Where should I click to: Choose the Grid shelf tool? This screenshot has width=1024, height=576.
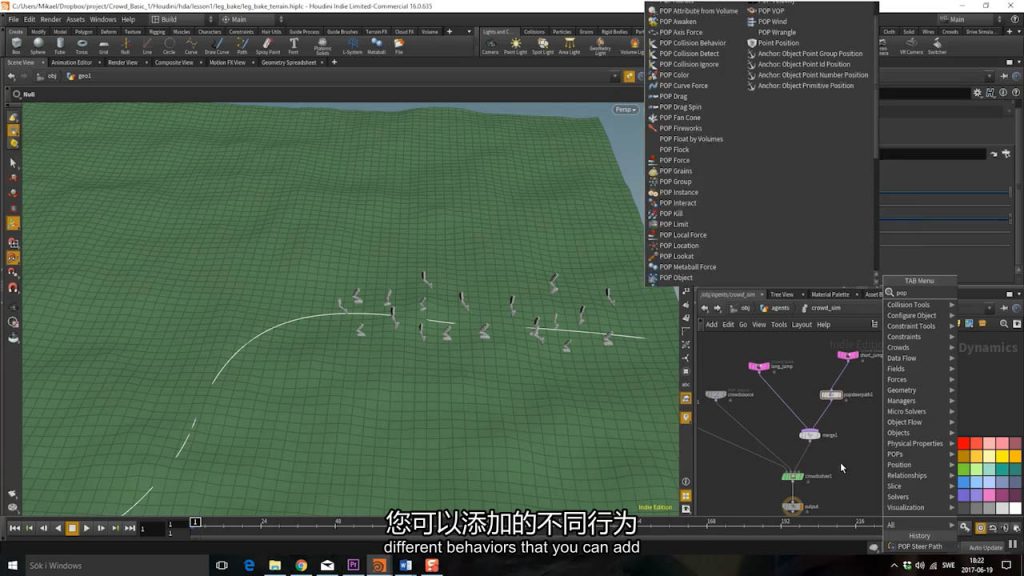tap(104, 45)
